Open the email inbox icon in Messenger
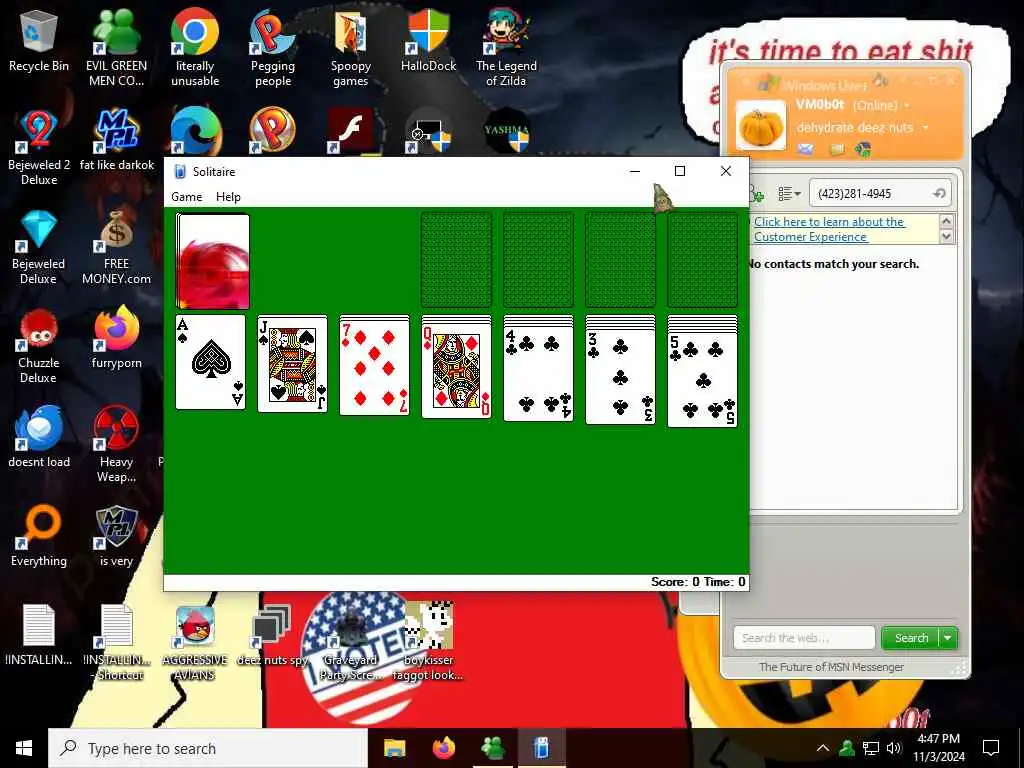 806,150
